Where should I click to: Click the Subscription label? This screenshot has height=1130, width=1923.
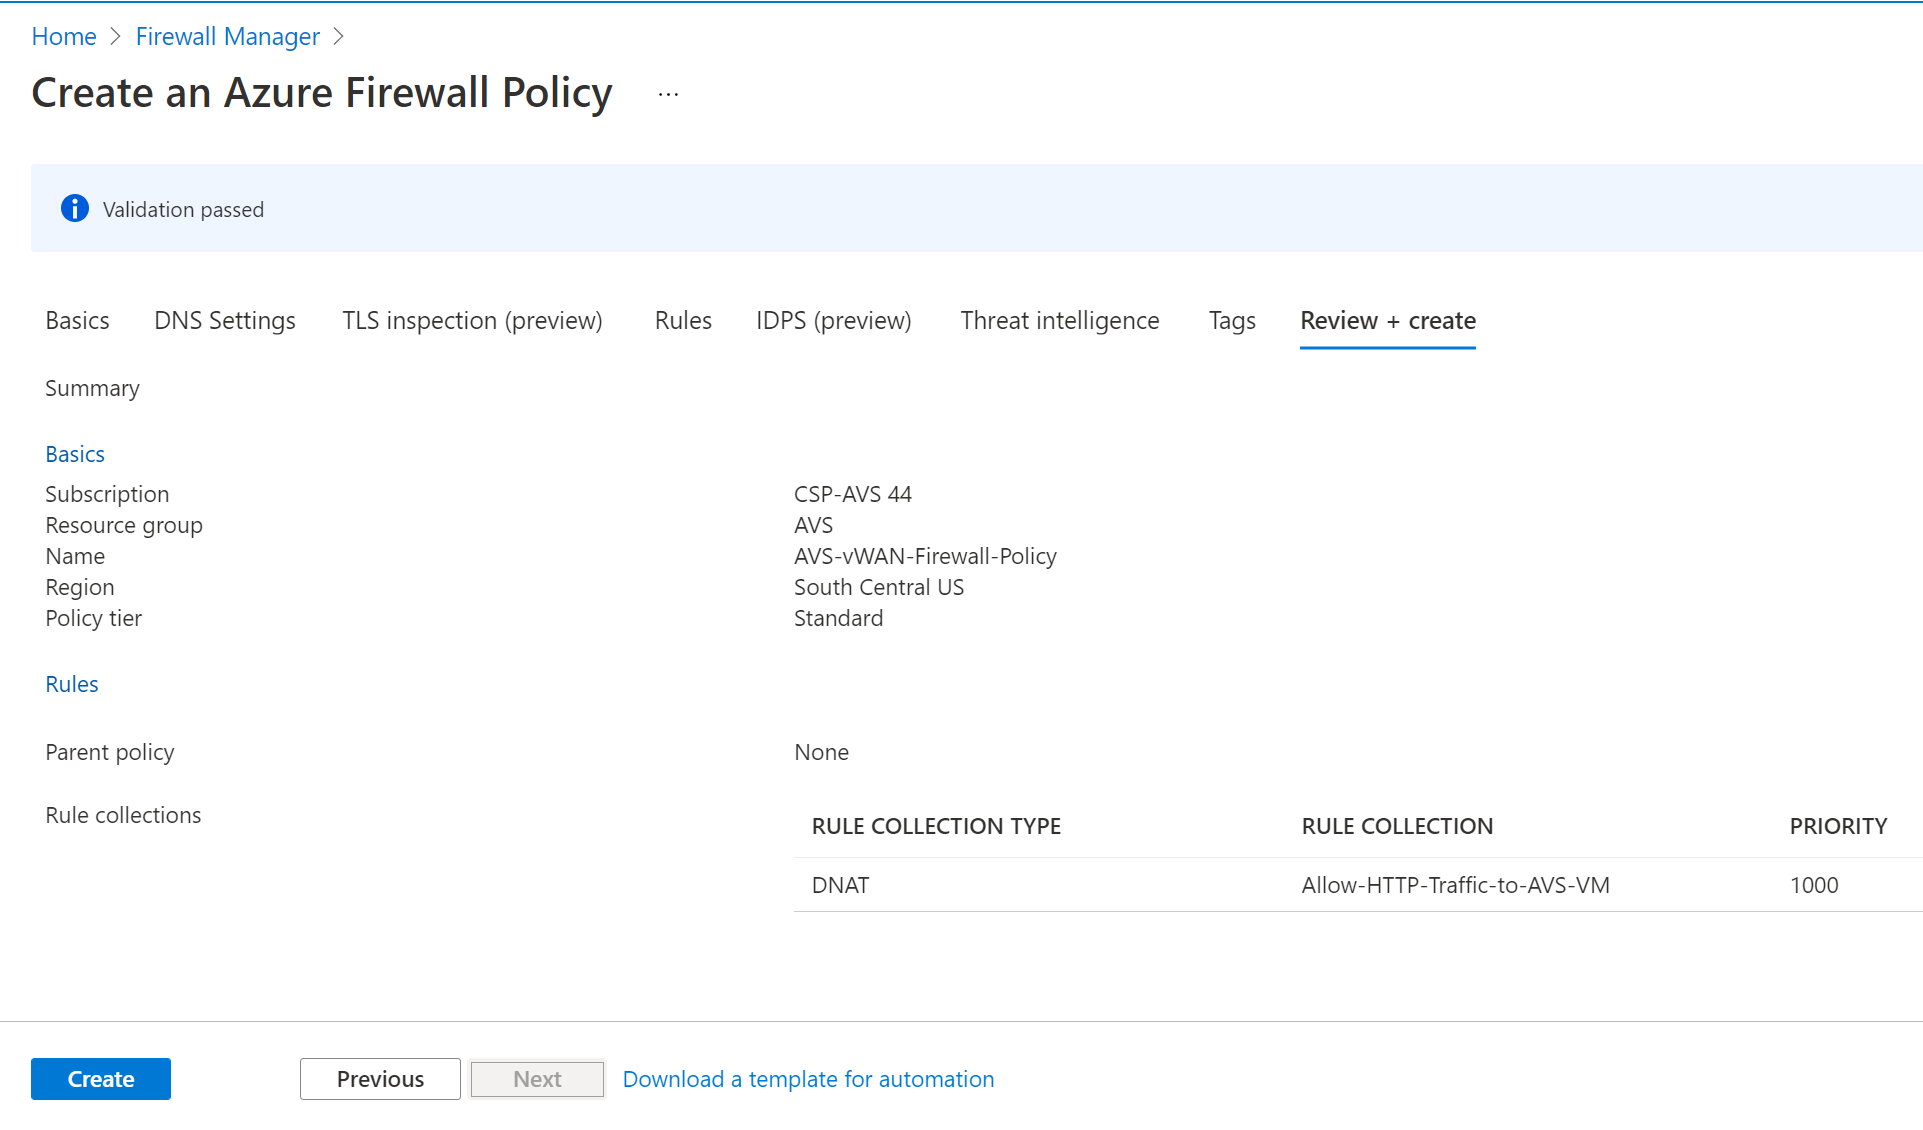pos(107,494)
